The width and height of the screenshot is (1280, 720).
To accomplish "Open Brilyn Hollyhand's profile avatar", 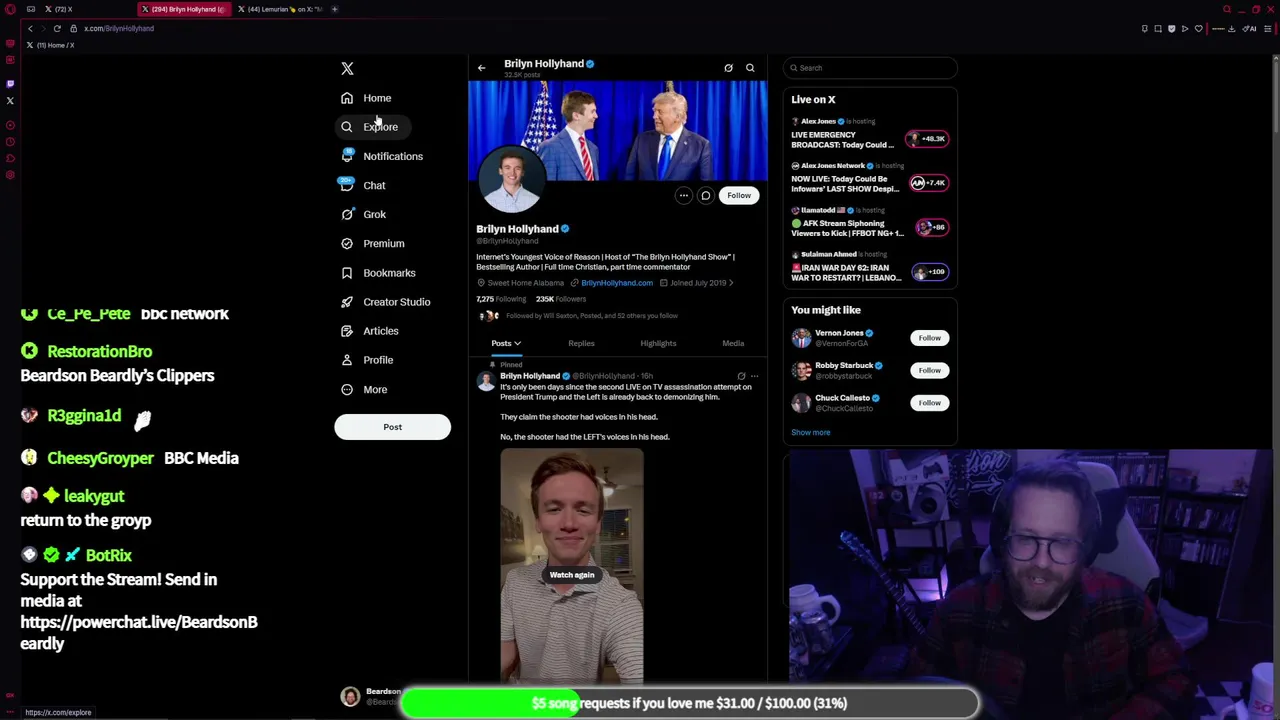I will [x=511, y=179].
